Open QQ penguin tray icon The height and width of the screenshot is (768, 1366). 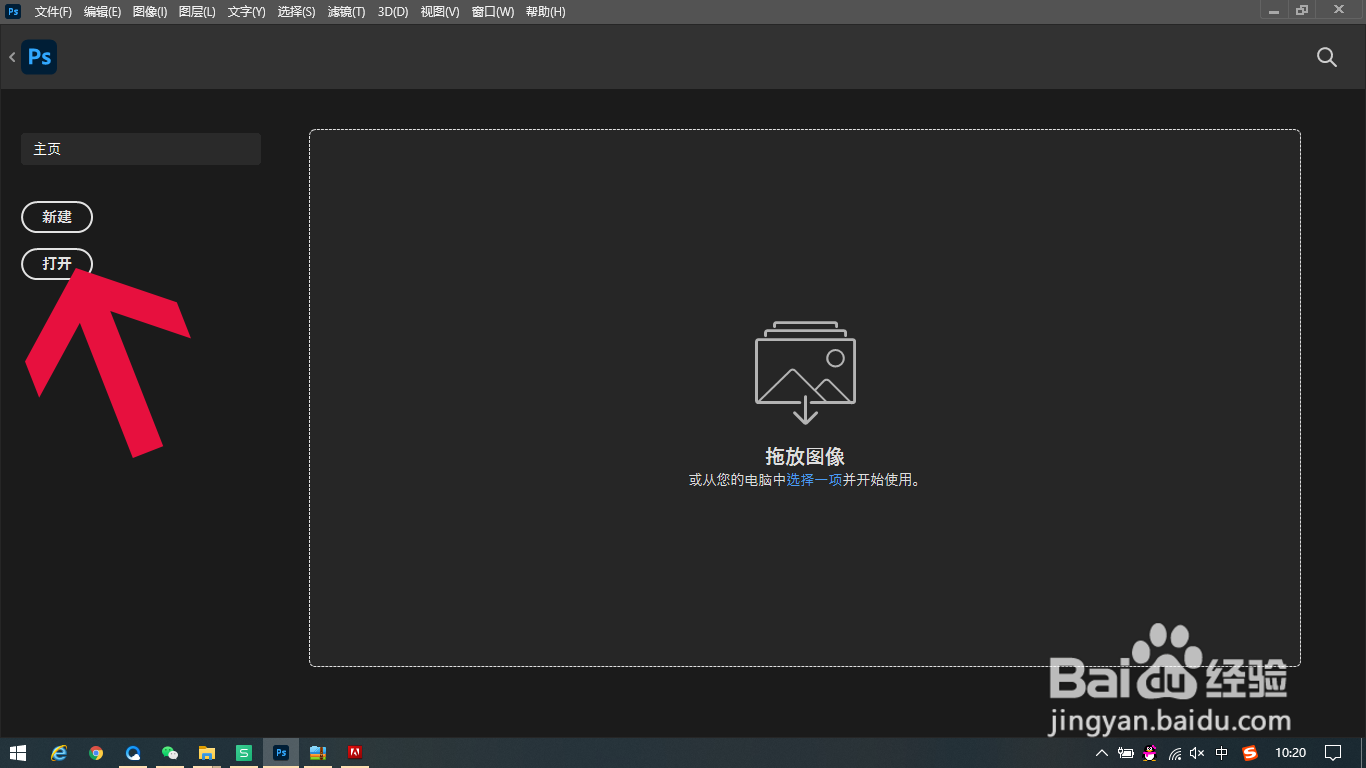(1151, 753)
